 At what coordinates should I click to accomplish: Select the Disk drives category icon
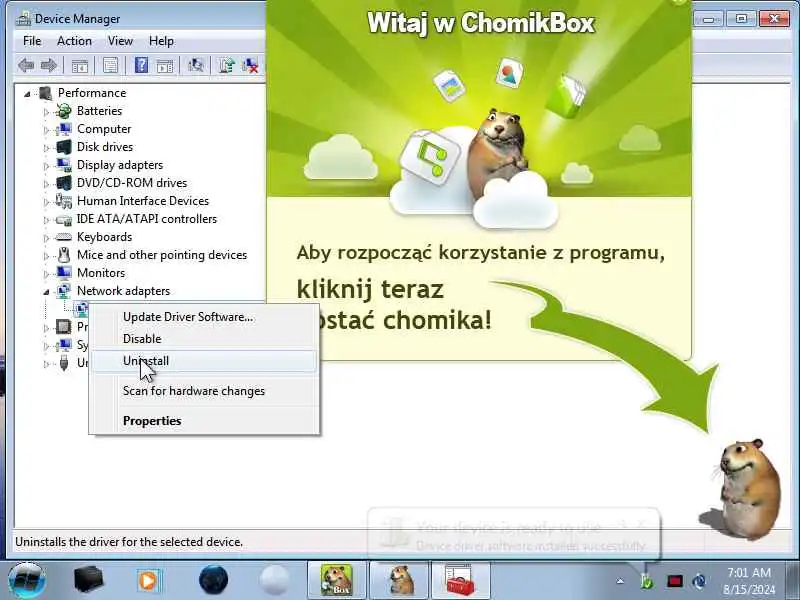(64, 147)
